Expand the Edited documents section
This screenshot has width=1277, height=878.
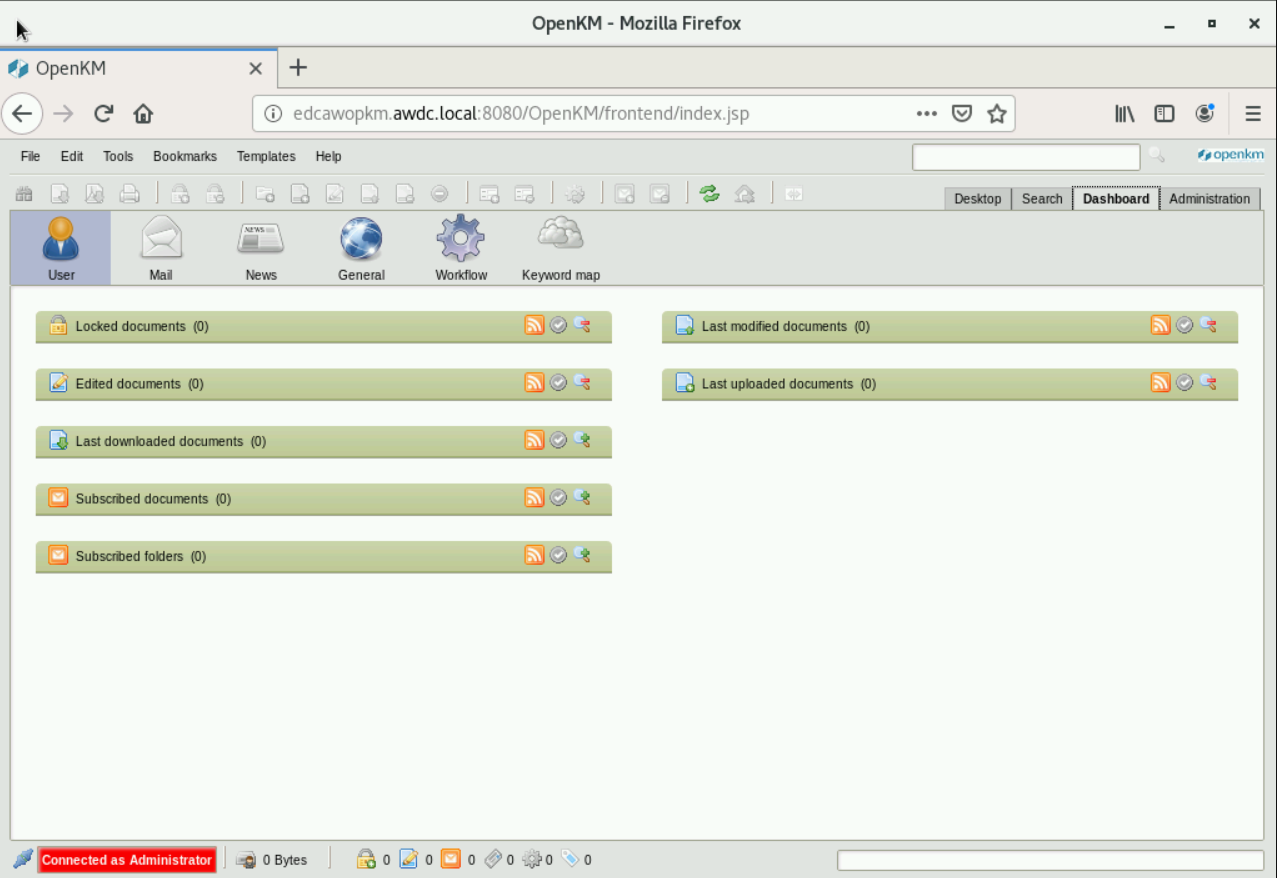click(x=323, y=384)
